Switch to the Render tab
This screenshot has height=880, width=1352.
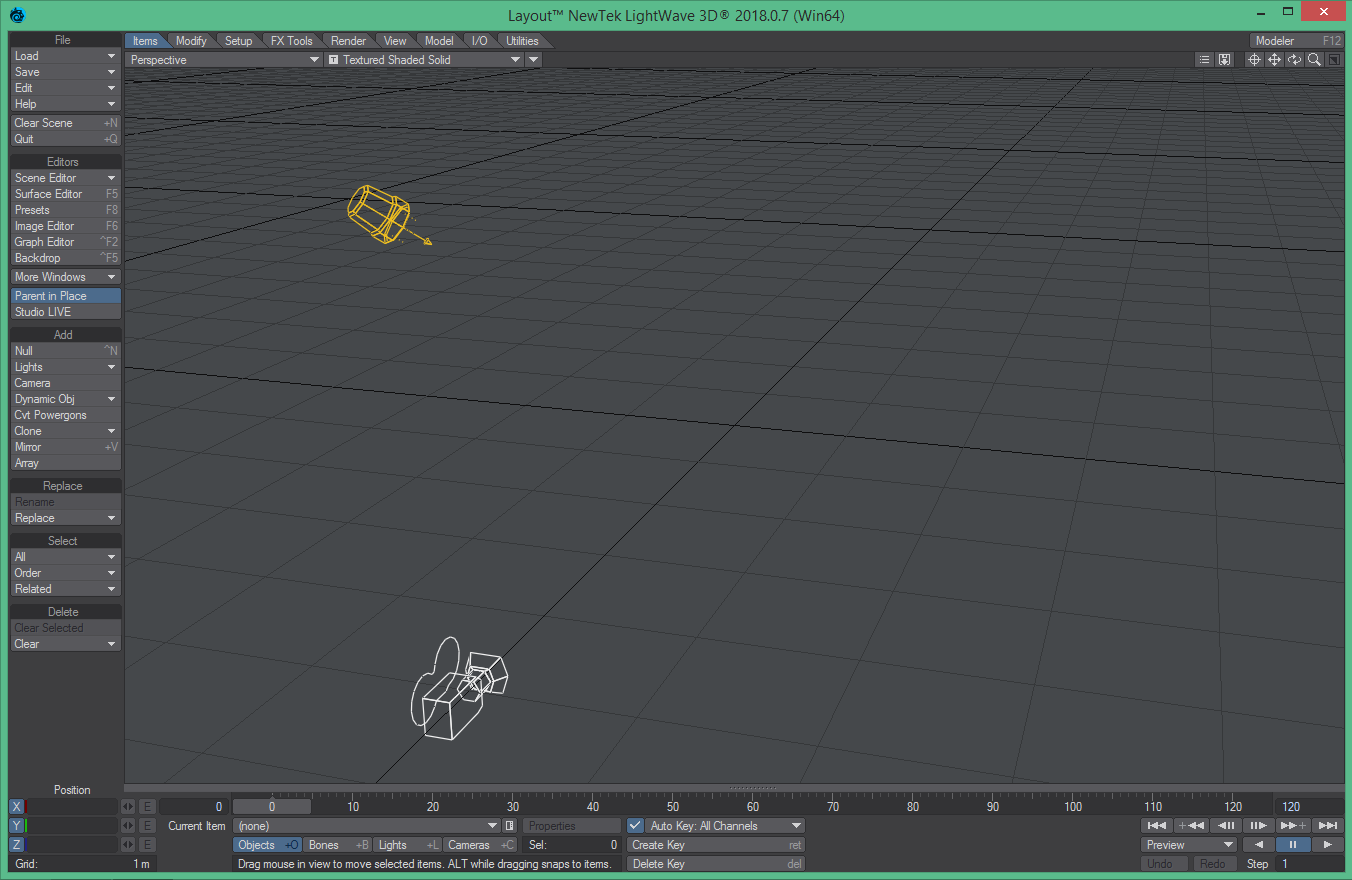348,41
